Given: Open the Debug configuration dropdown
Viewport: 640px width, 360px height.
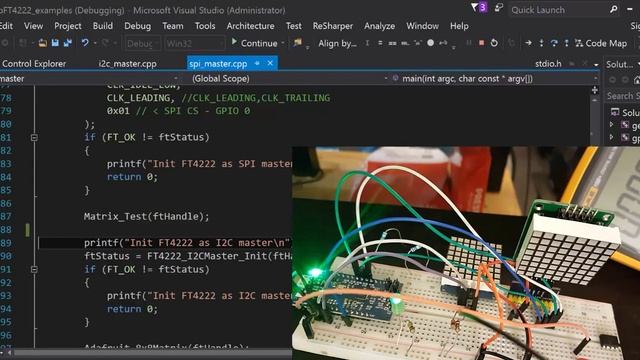Looking at the screenshot, I should 142,43.
